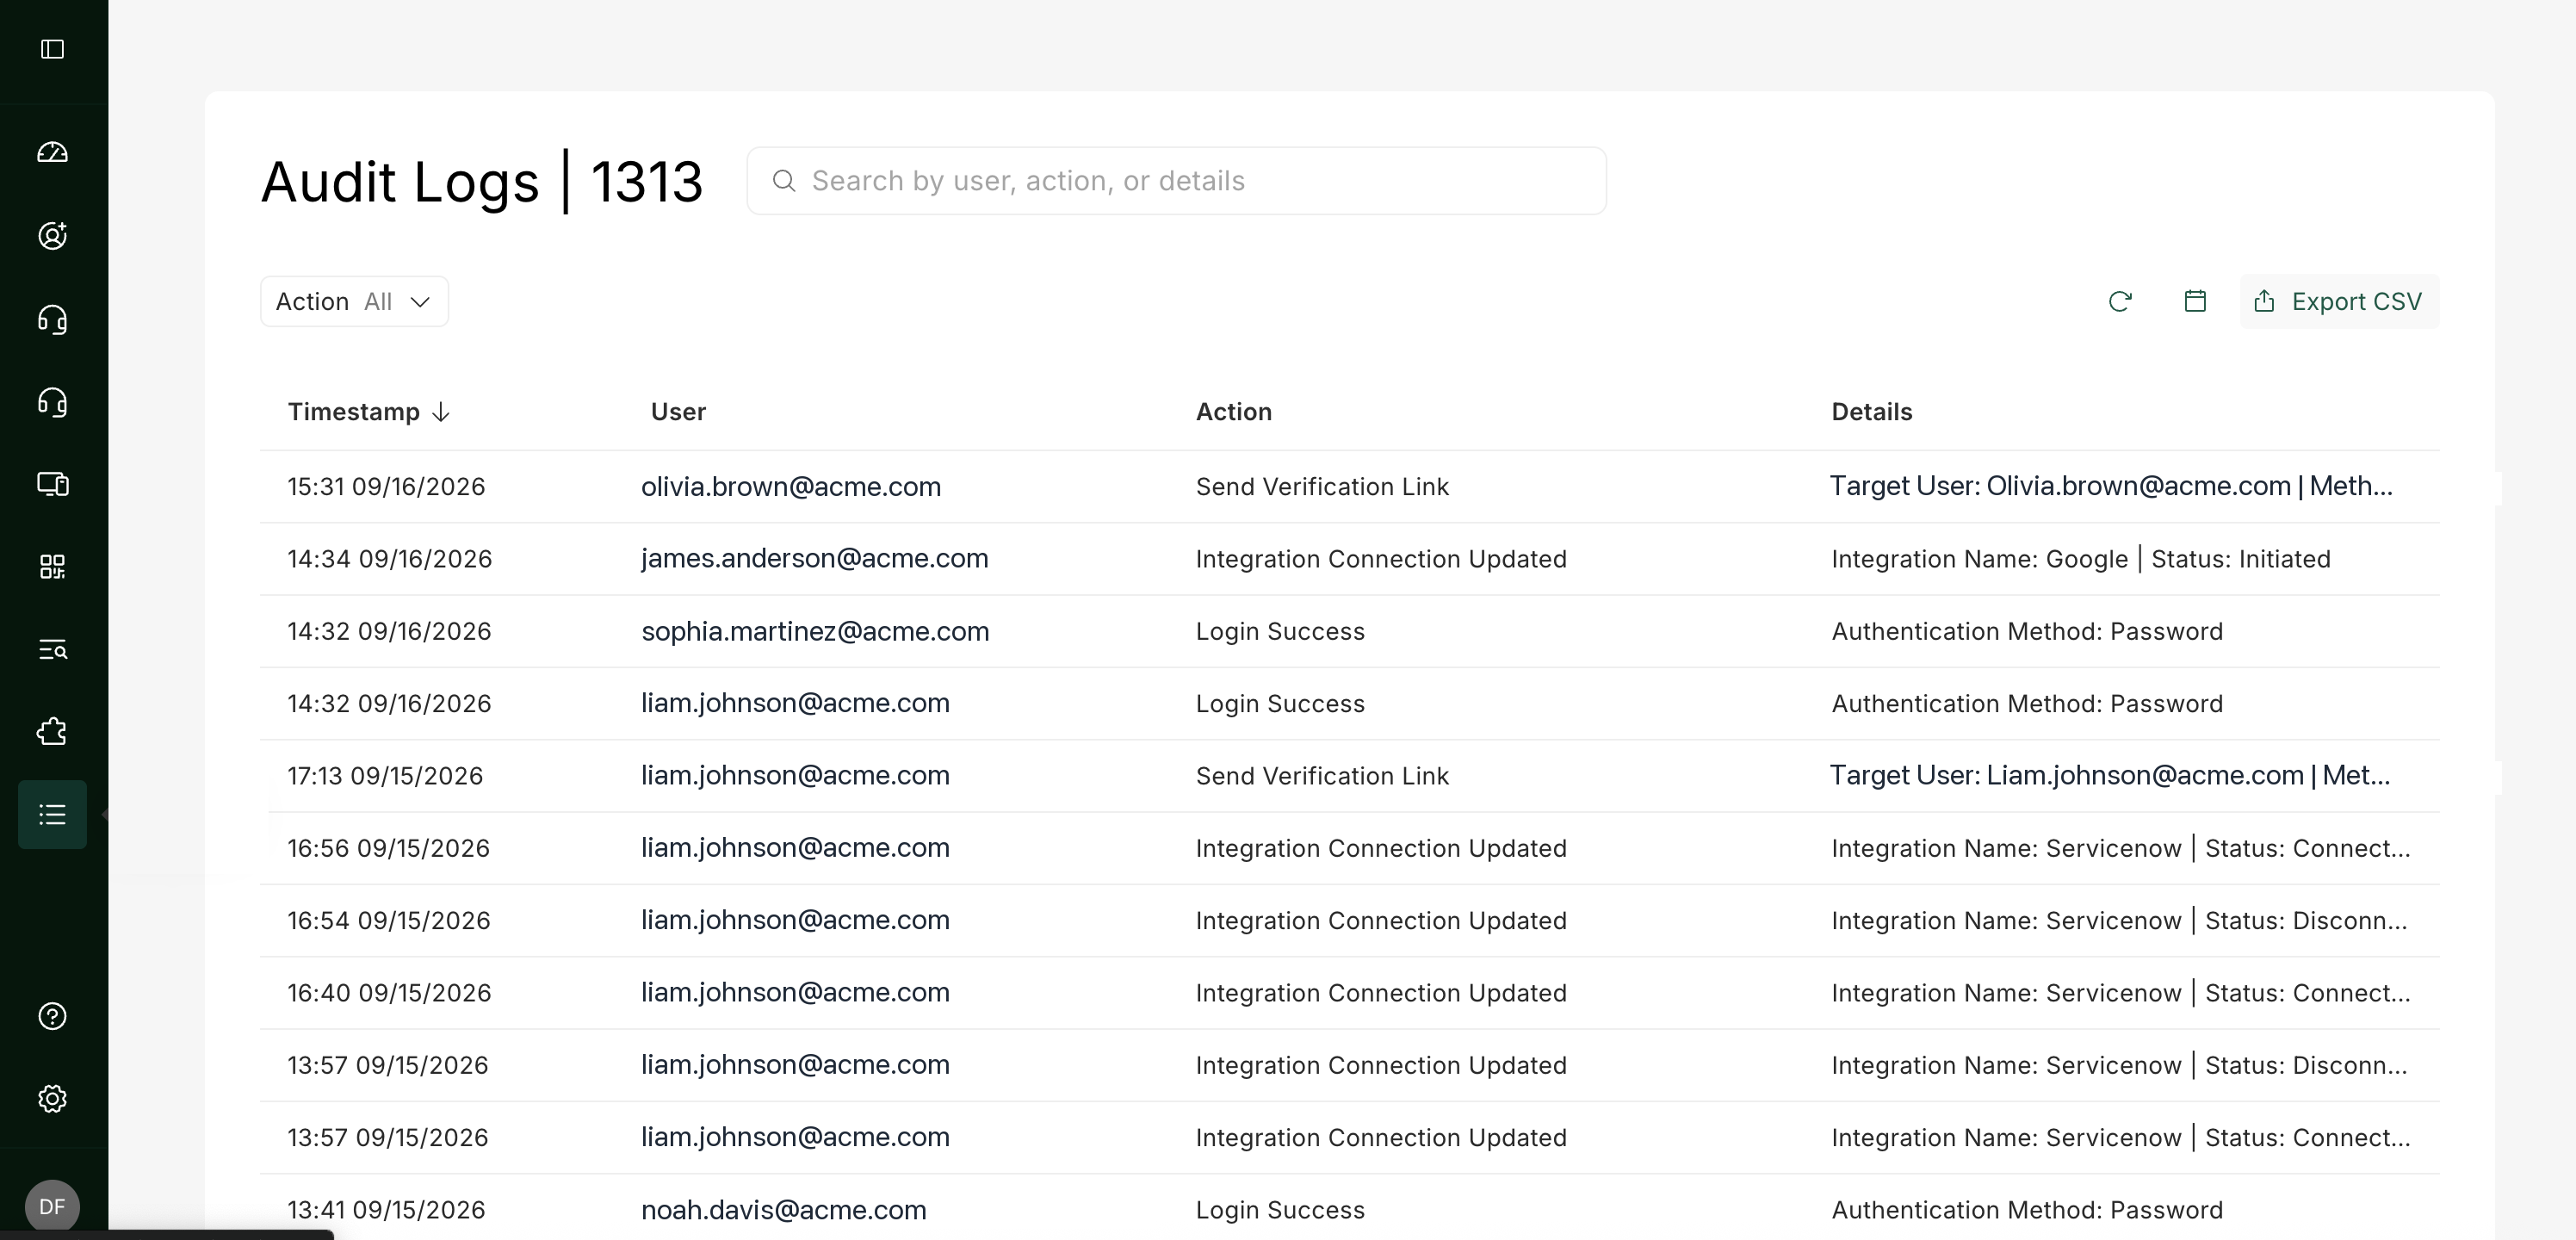Viewport: 2576px width, 1240px height.
Task: Refresh the audit logs list
Action: click(x=2120, y=301)
